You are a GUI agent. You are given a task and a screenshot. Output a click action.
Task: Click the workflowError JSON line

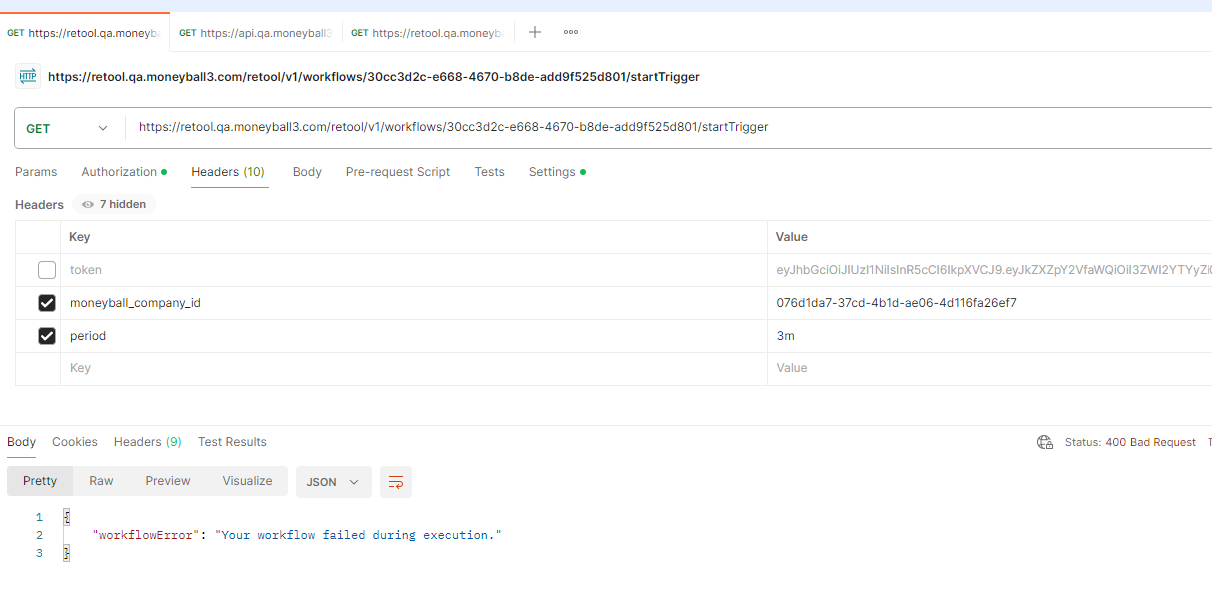click(x=296, y=535)
